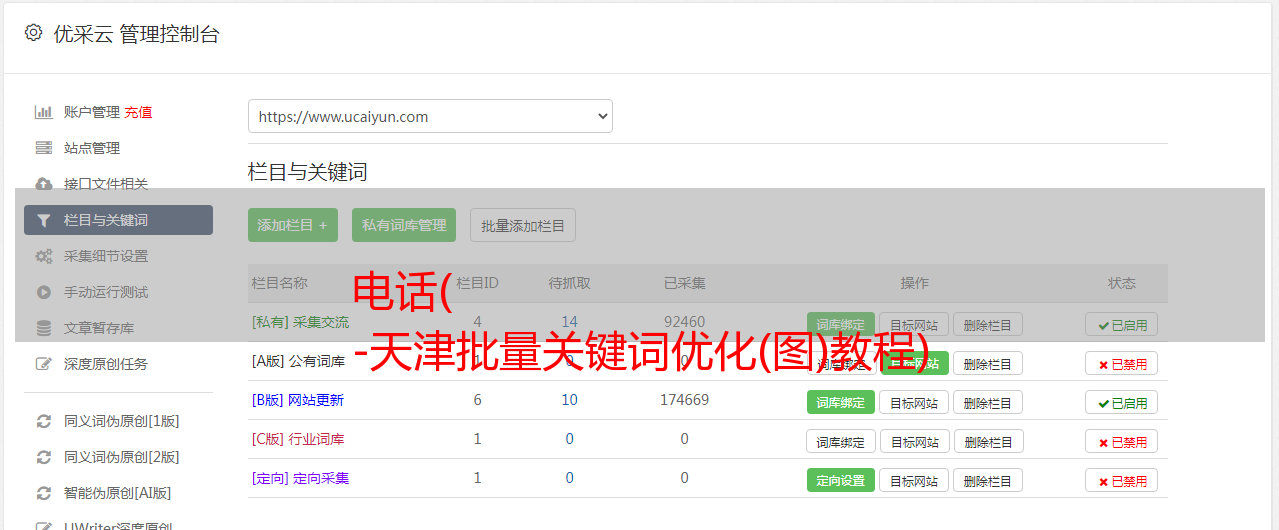Select the 栏目与关键词 sidebar item
This screenshot has width=1279, height=530.
point(118,220)
